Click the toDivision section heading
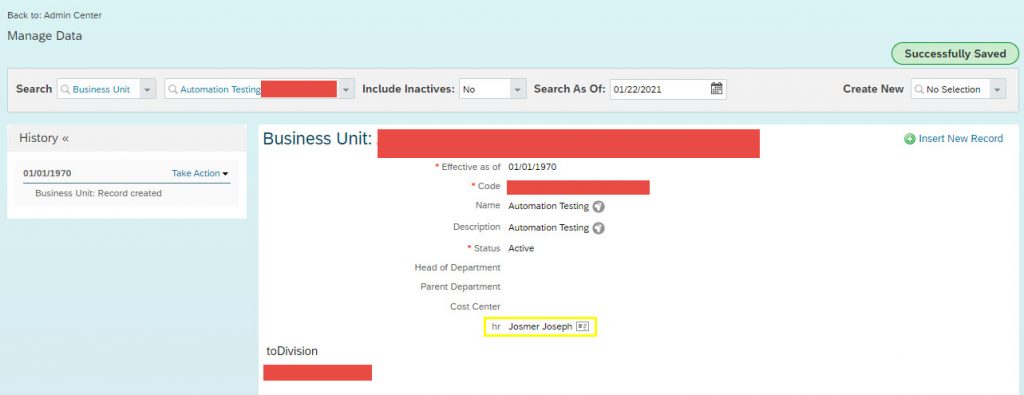The image size is (1024, 395). click(292, 351)
